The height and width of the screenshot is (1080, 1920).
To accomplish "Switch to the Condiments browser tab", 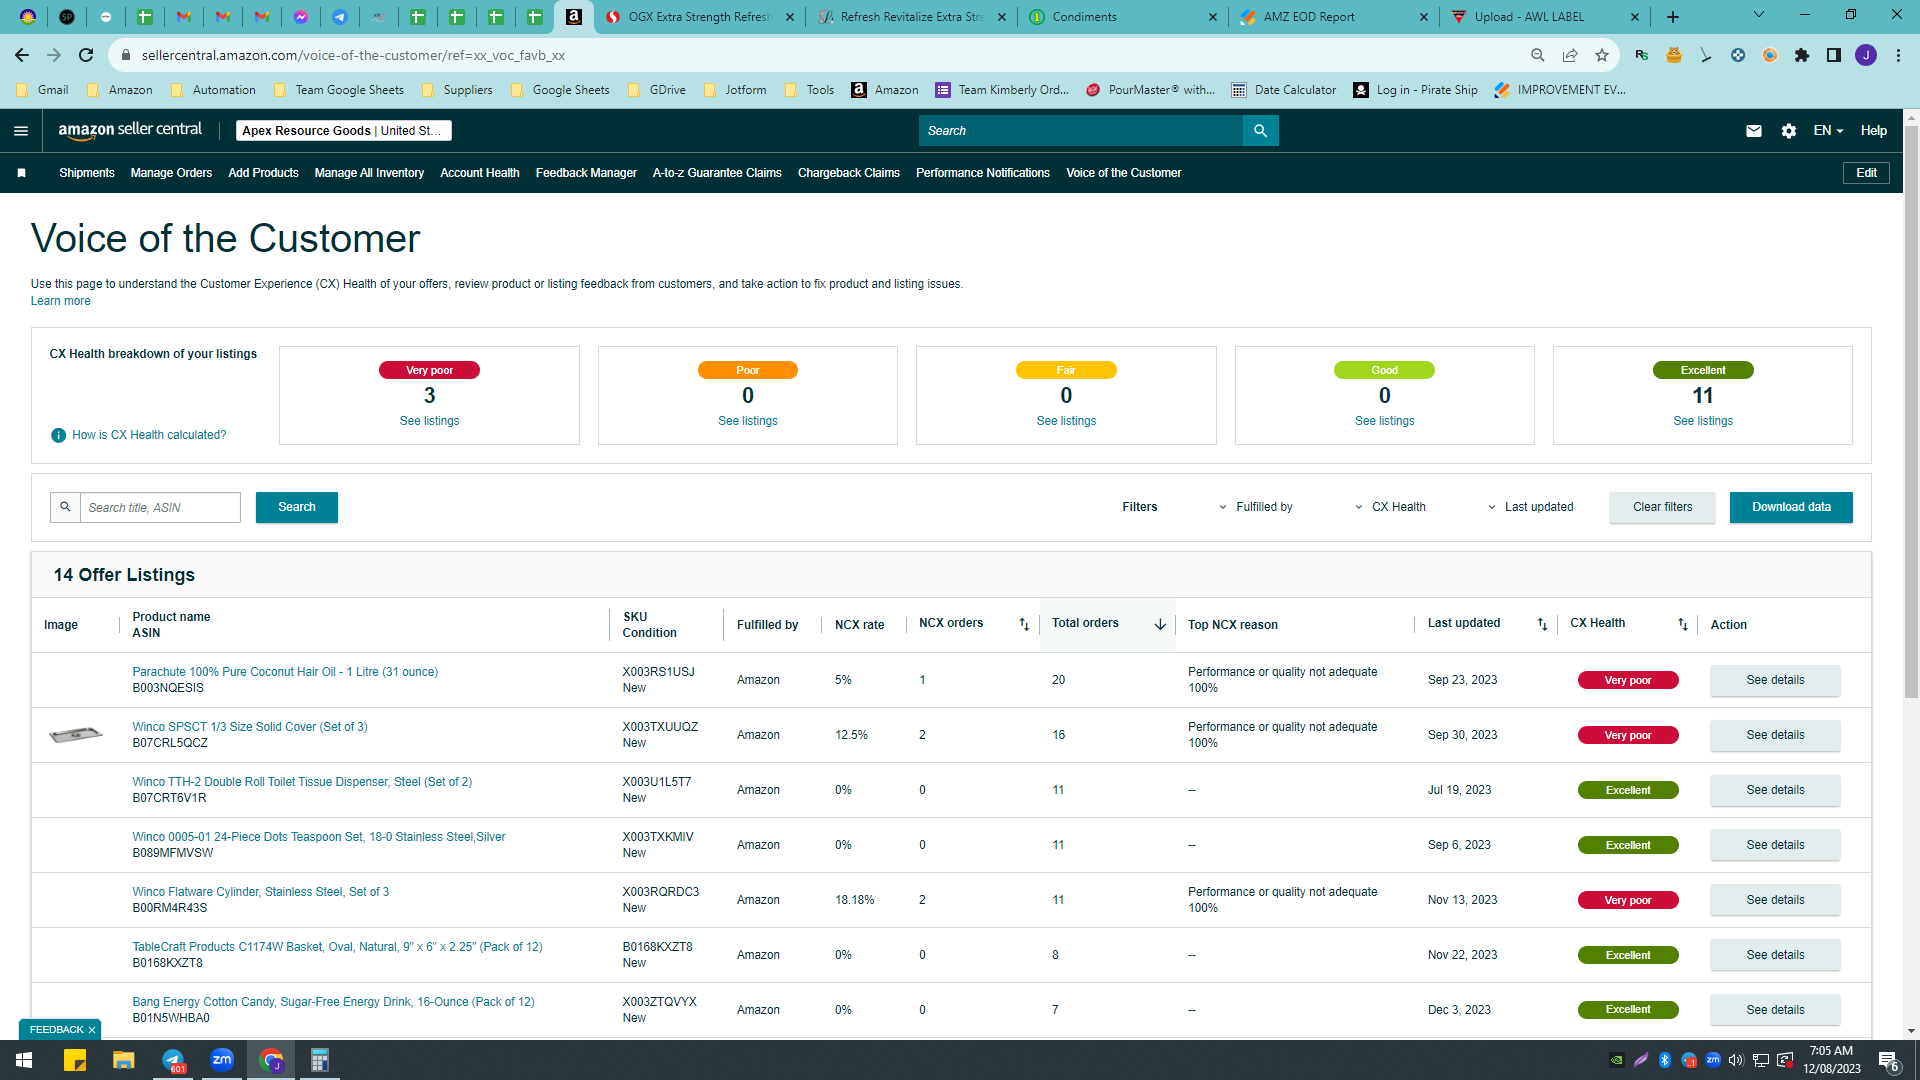I will pos(1122,17).
